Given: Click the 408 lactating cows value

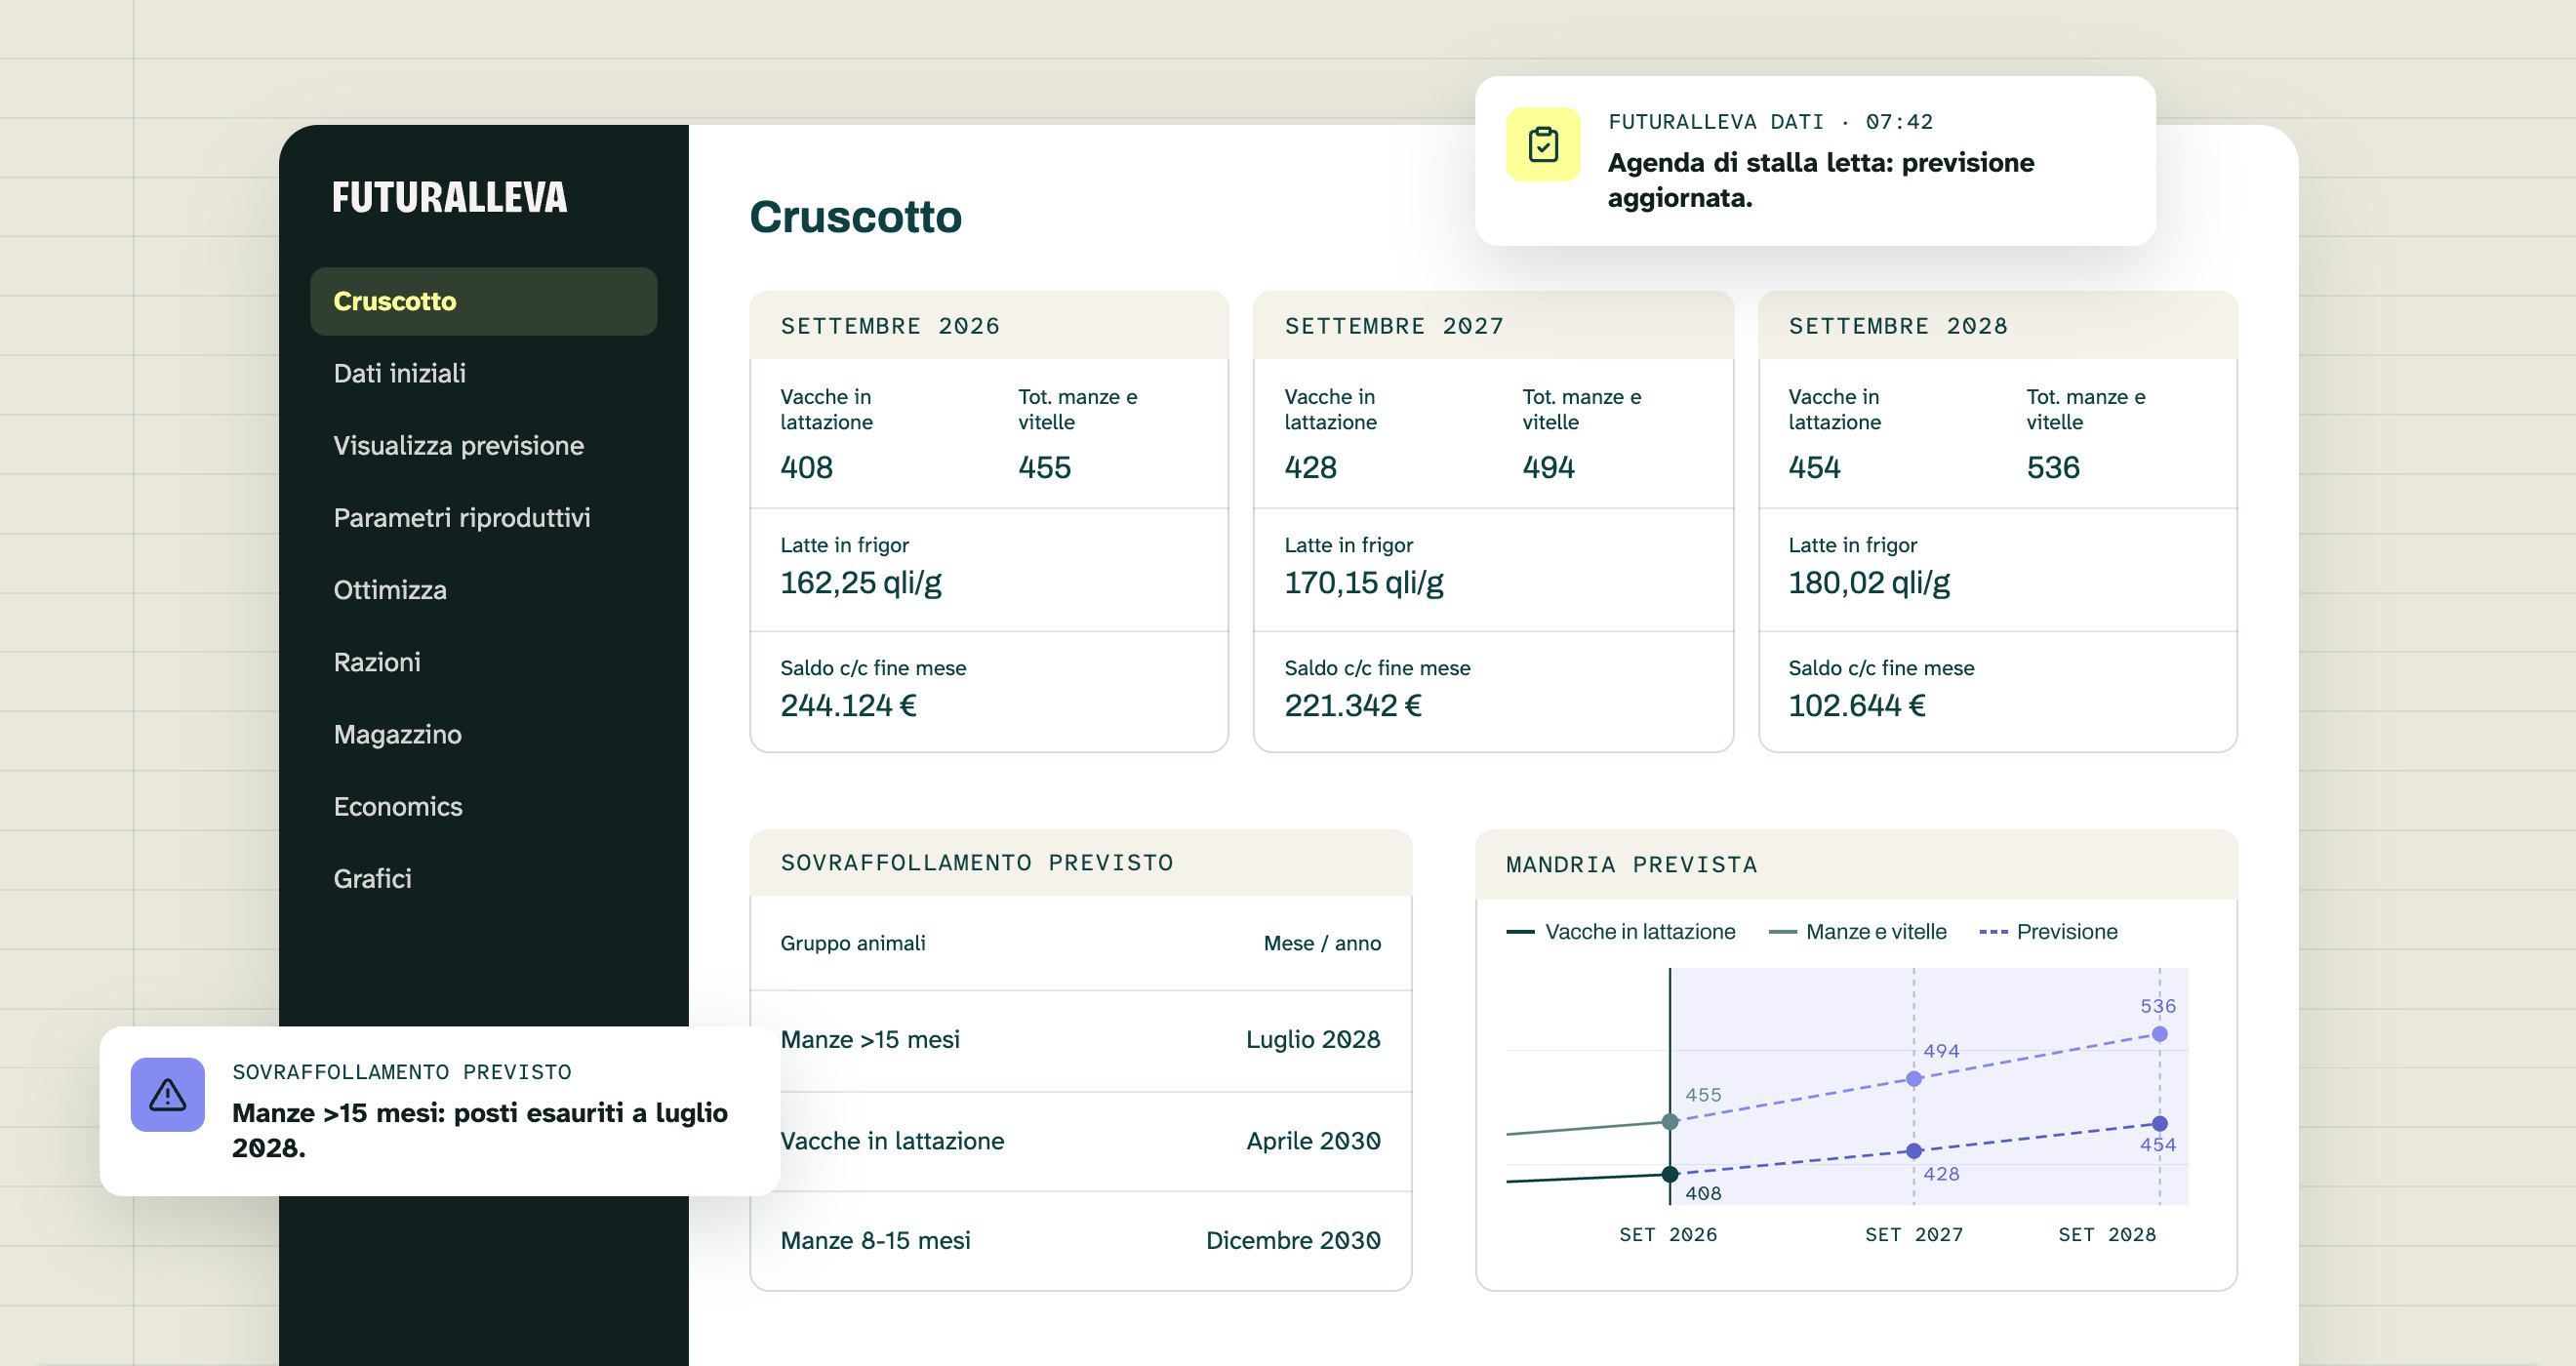Looking at the screenshot, I should pos(806,467).
